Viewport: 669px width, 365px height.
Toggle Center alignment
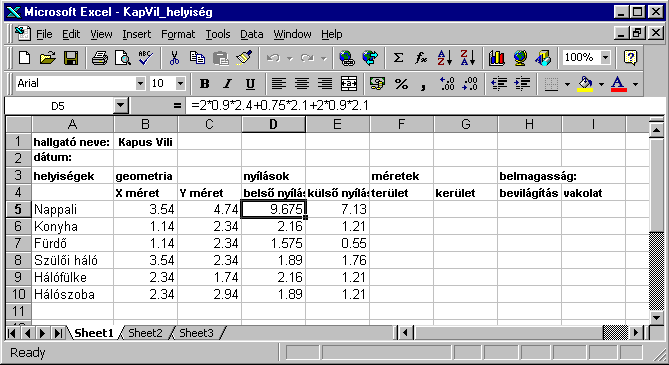tap(302, 83)
